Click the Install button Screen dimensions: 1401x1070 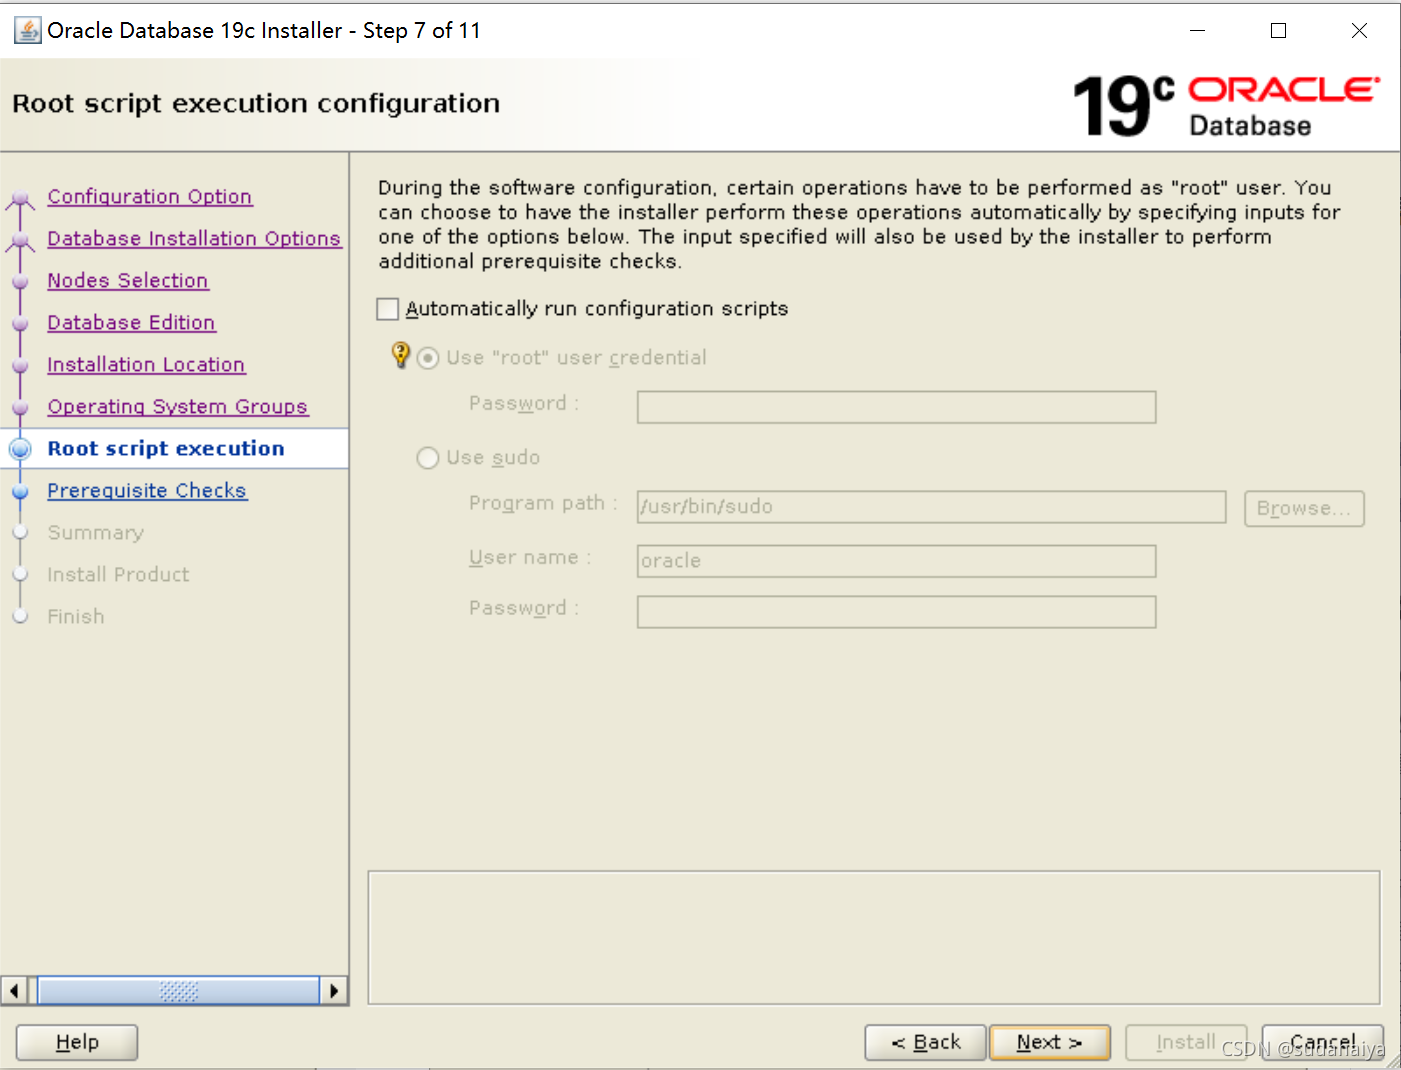click(1186, 1042)
